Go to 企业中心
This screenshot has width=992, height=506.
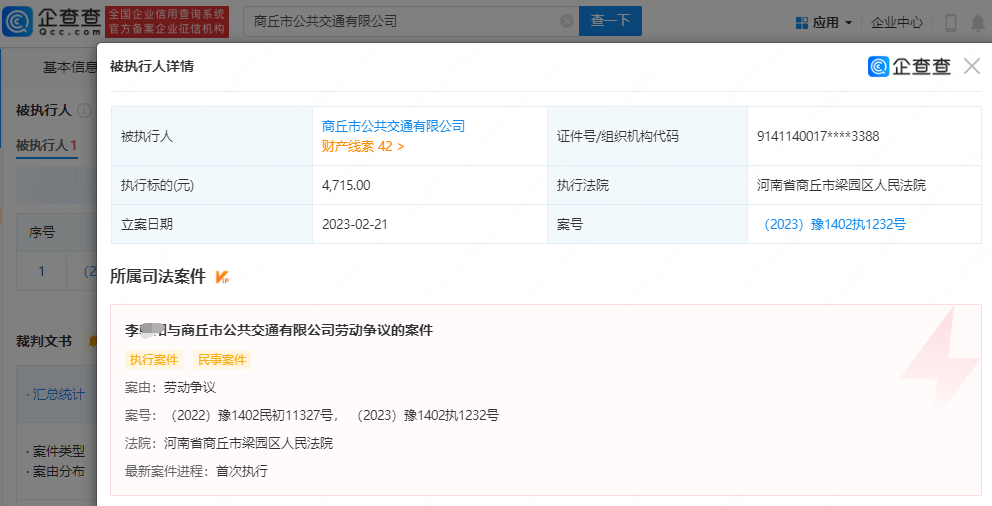896,22
